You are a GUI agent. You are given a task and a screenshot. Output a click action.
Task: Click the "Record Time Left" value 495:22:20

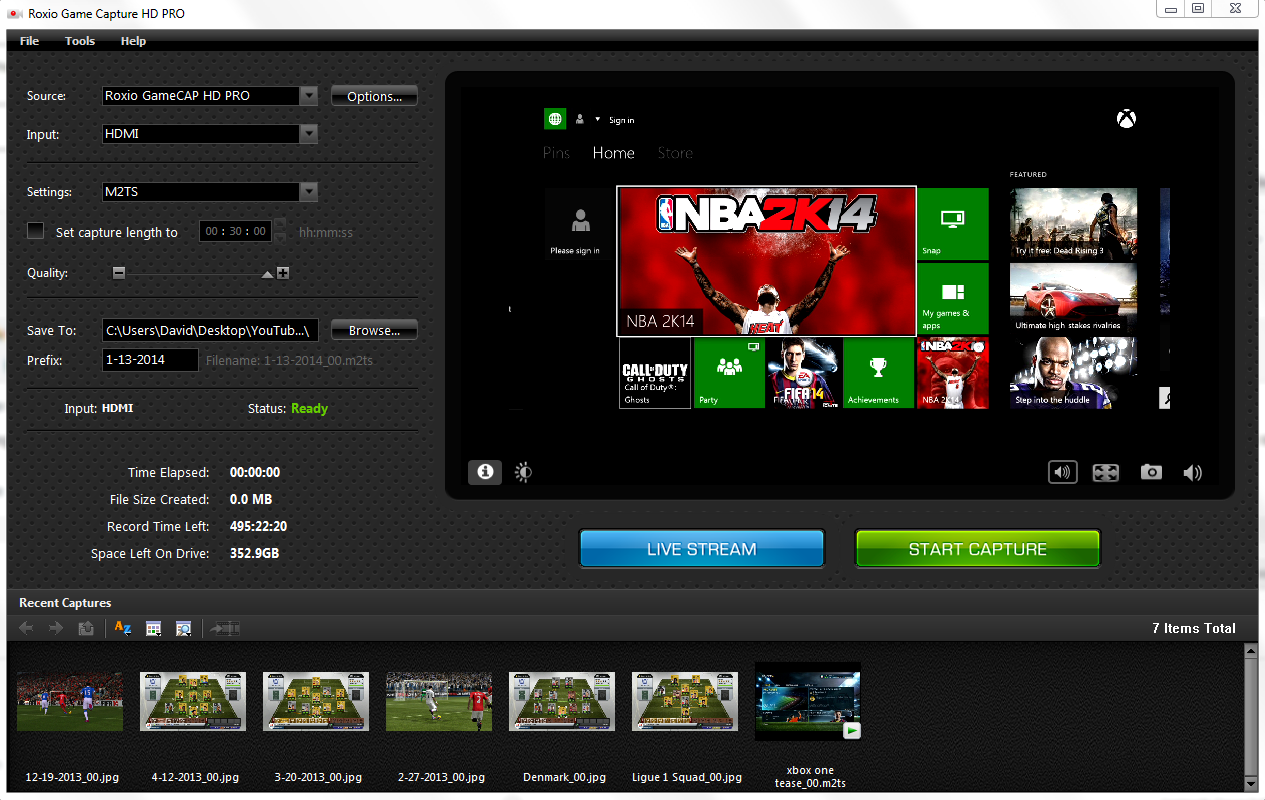click(258, 526)
